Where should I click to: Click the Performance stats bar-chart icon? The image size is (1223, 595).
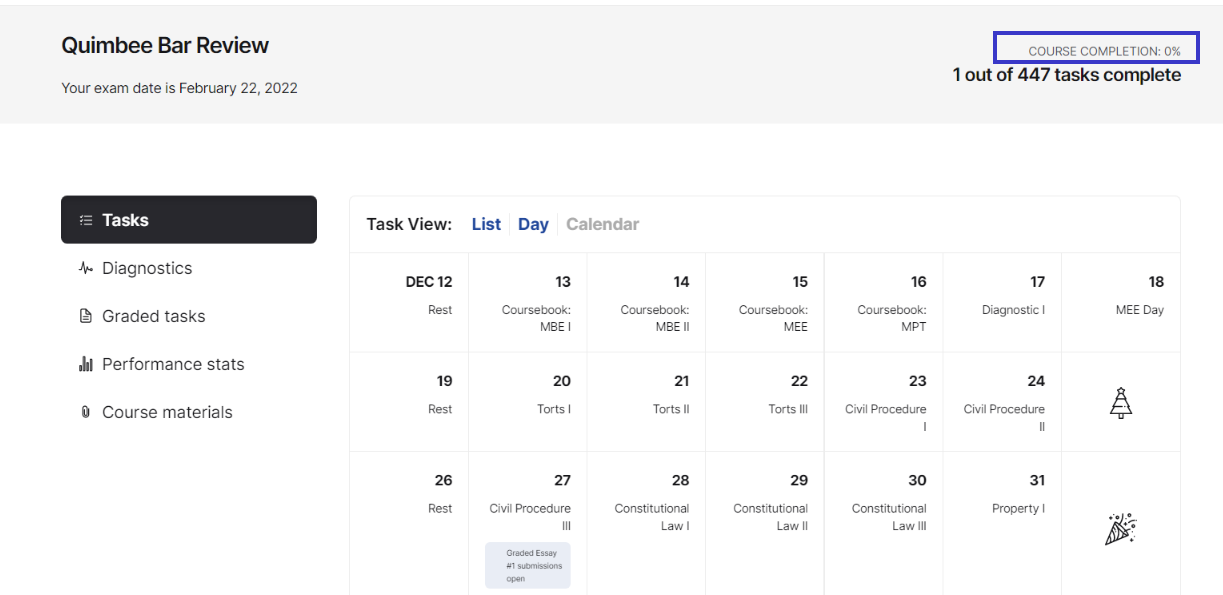(86, 364)
